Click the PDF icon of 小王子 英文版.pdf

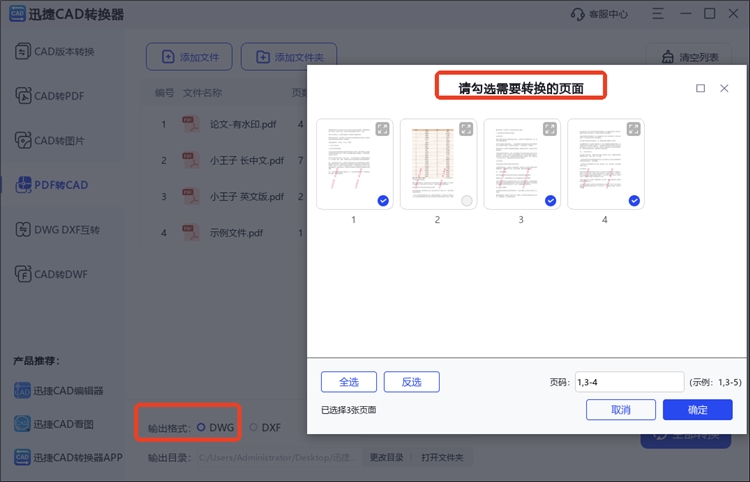[190, 197]
